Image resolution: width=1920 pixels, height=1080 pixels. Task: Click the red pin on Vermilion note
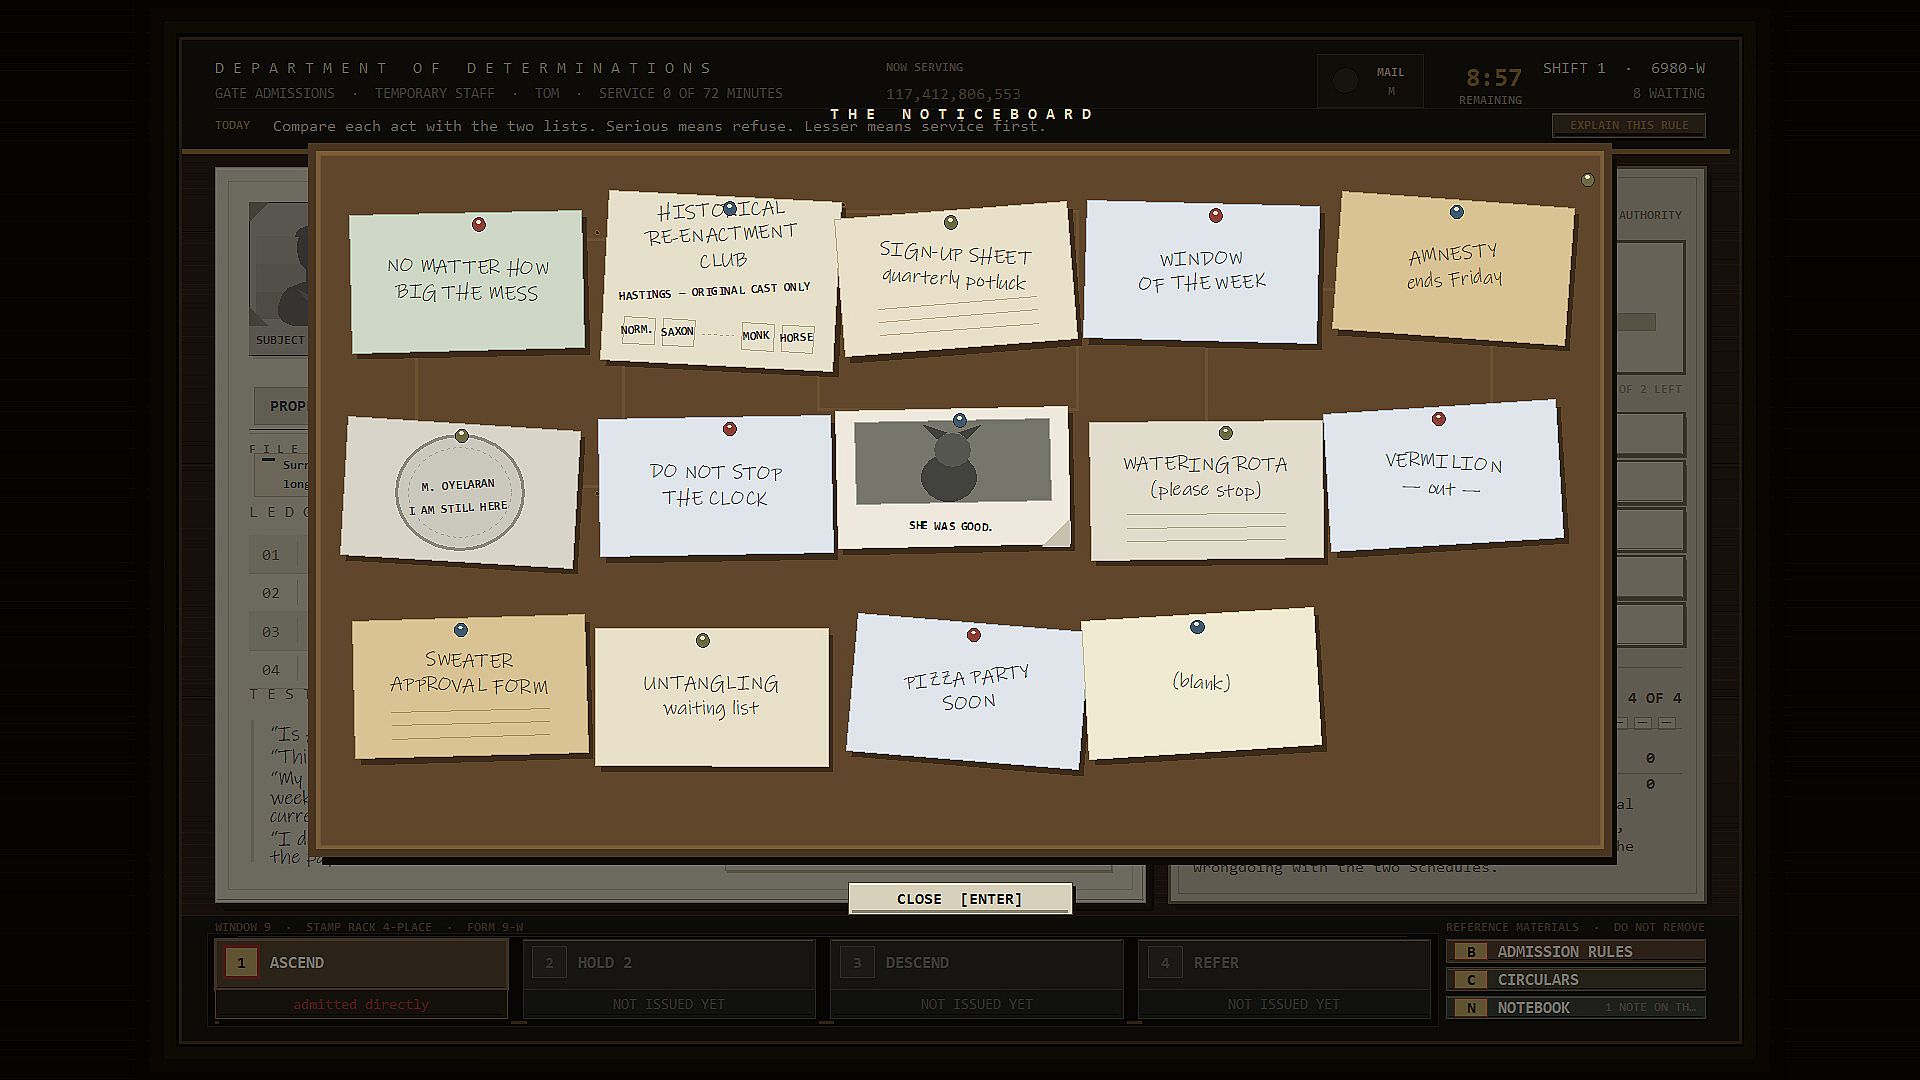[1439, 419]
